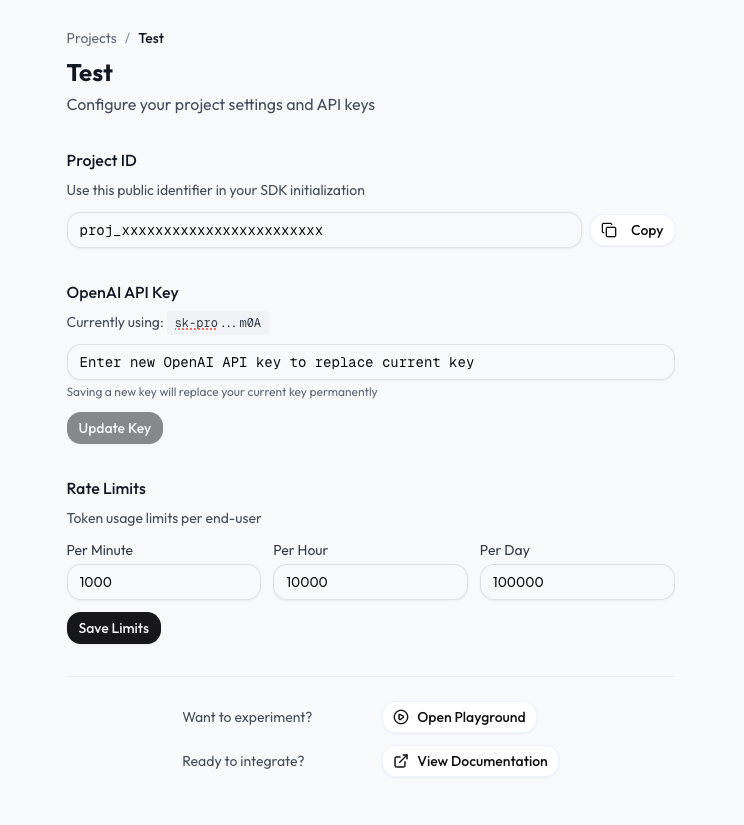This screenshot has width=744, height=825.
Task: Click the copy icon beside Project ID
Action: coord(609,230)
